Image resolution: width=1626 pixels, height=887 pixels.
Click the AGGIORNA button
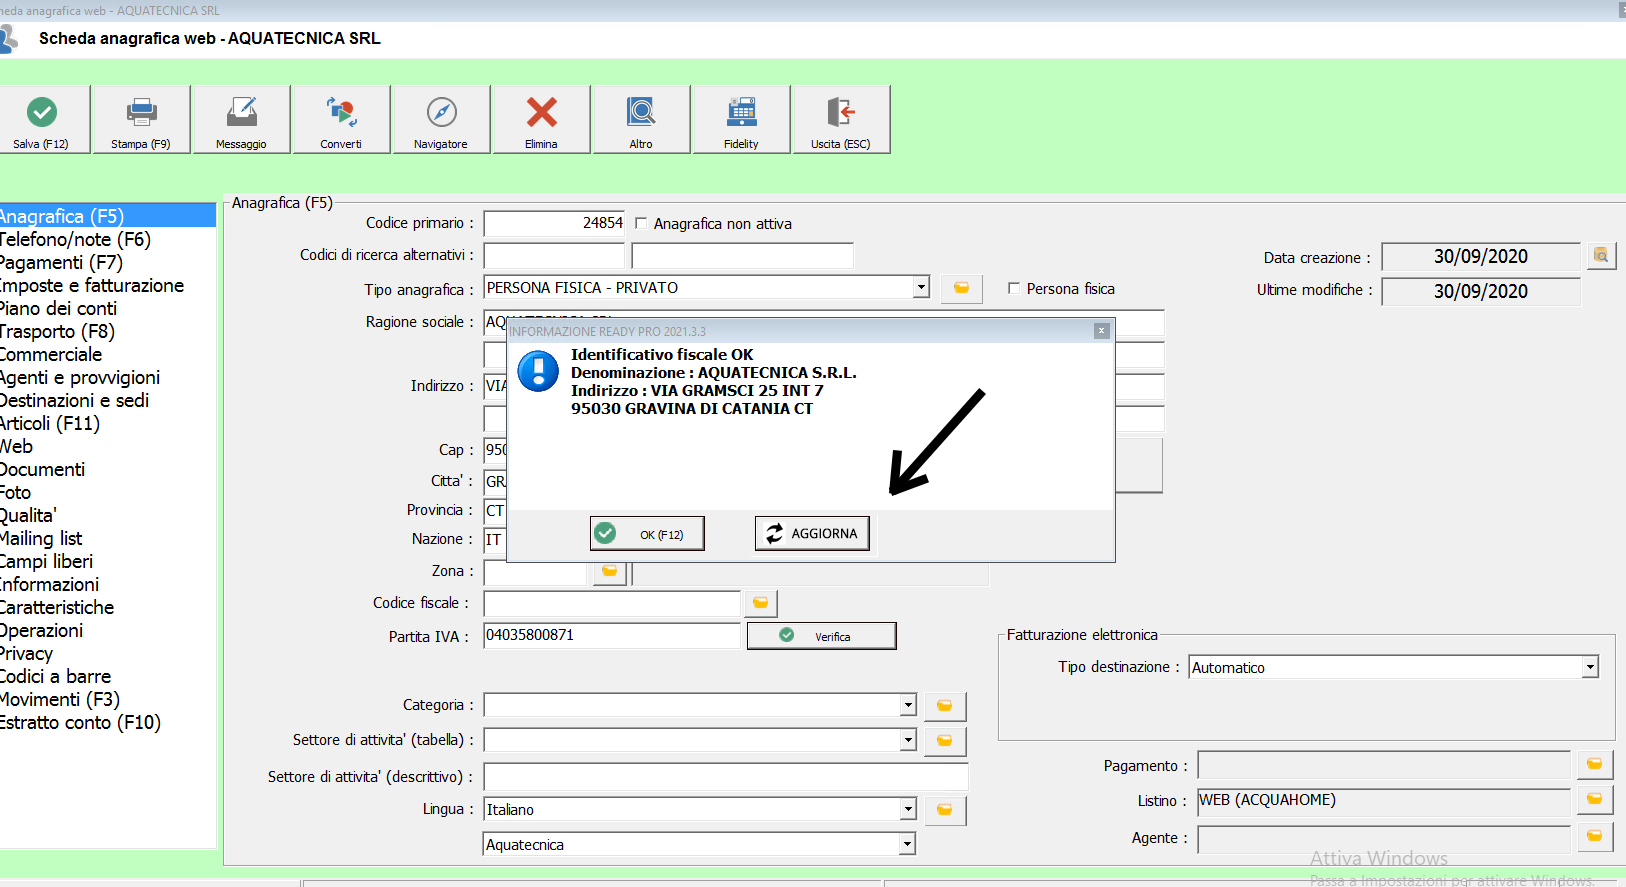[x=812, y=534]
